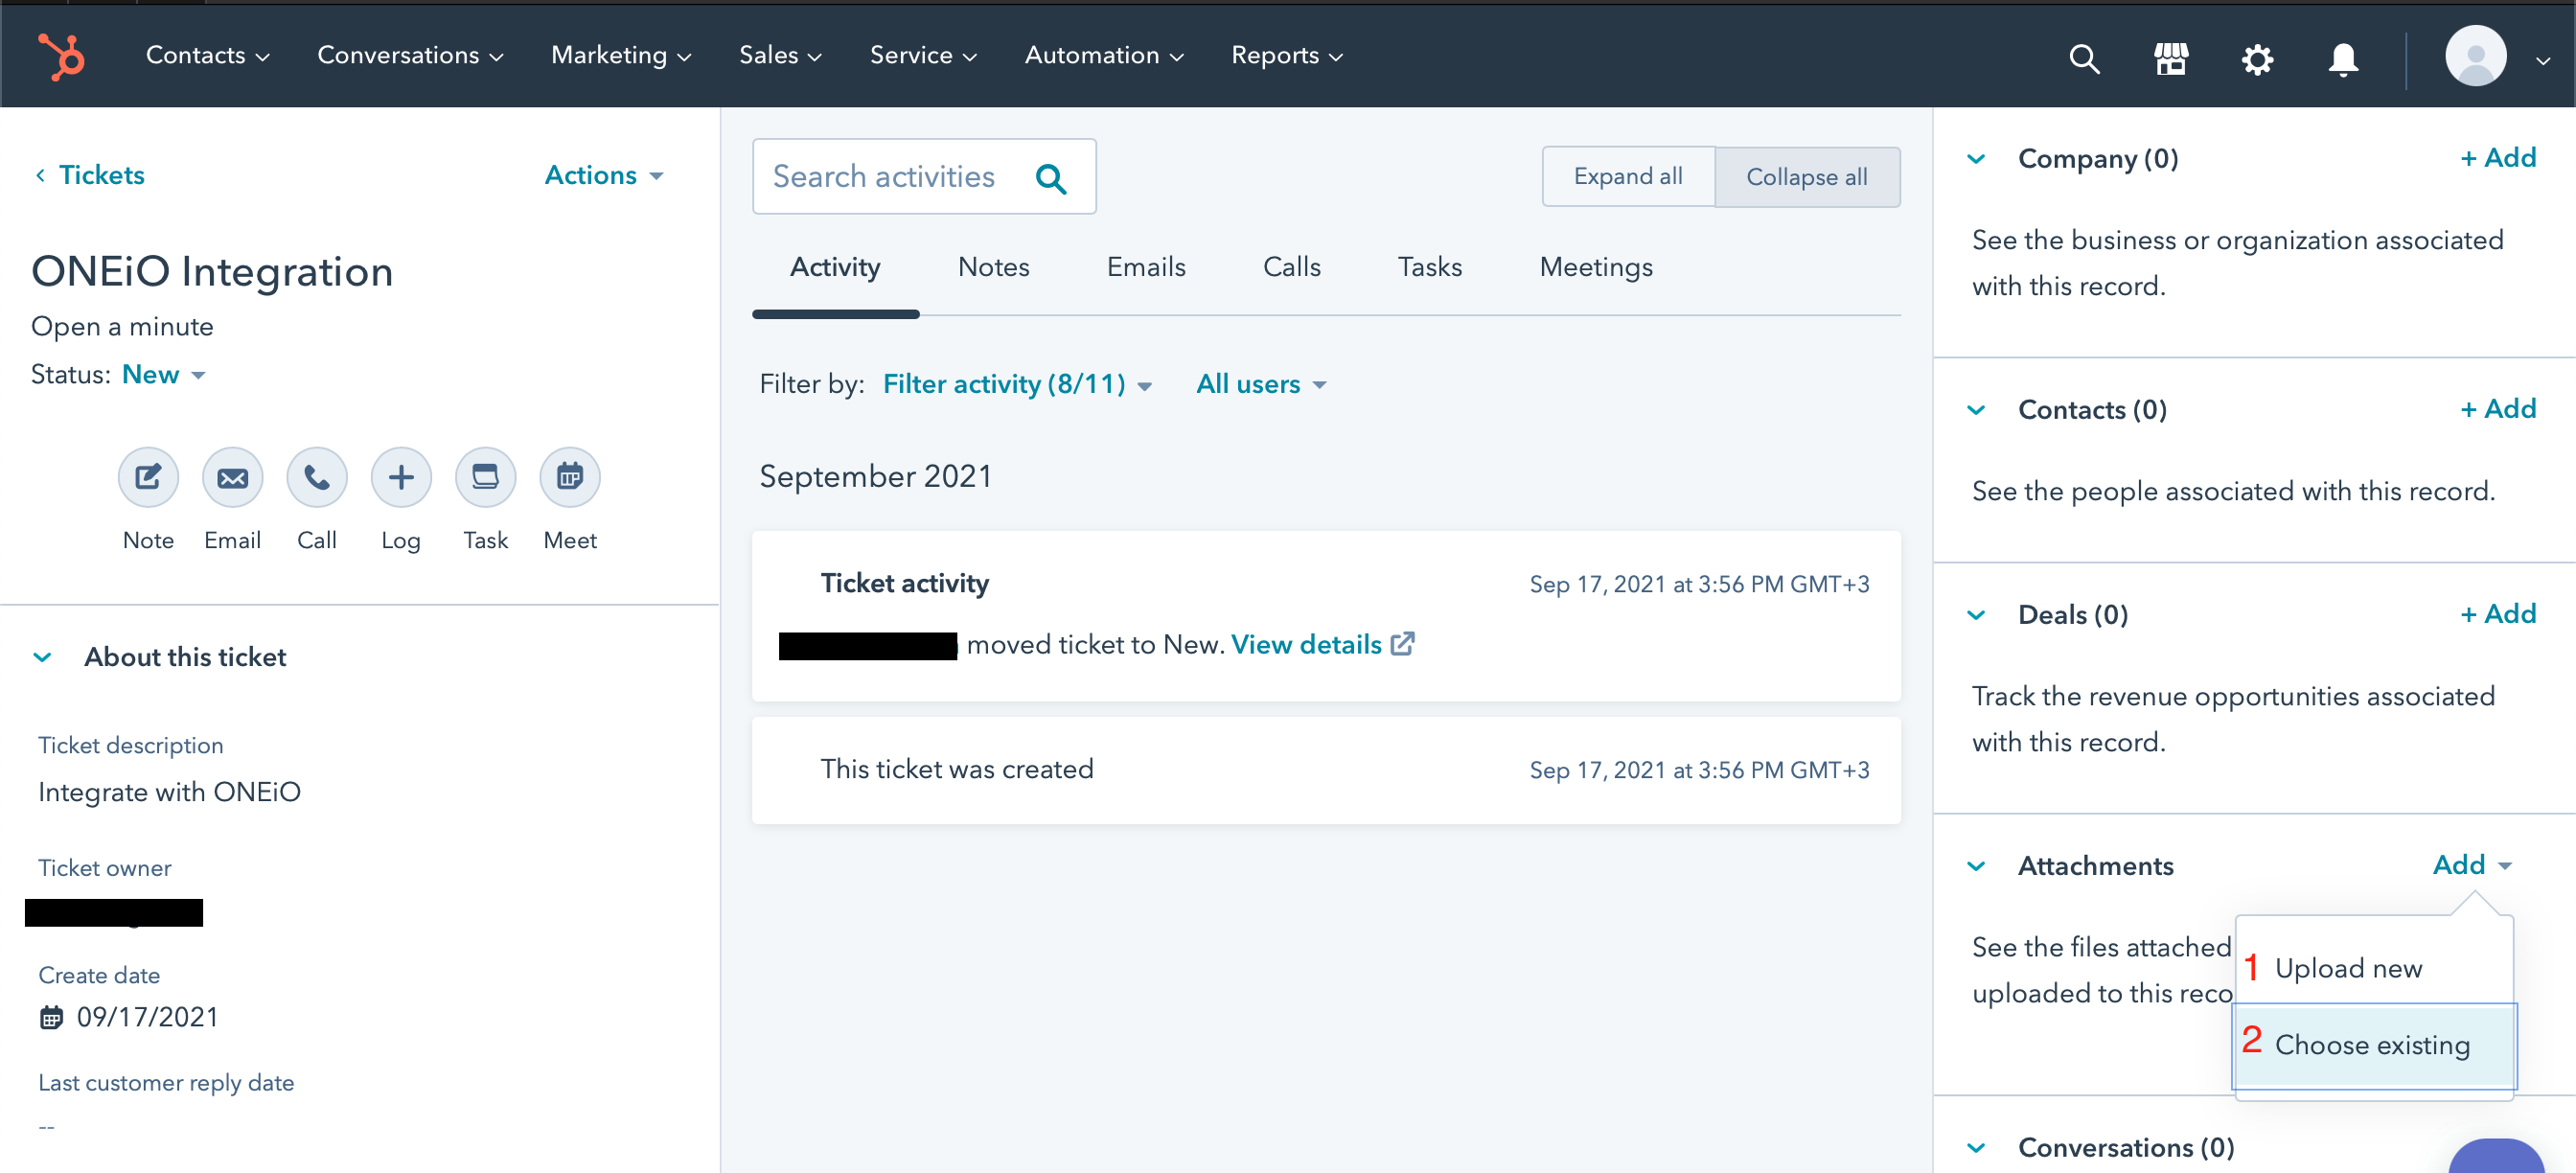Image resolution: width=2576 pixels, height=1173 pixels.
Task: Focus the Search activities field
Action: 923,177
